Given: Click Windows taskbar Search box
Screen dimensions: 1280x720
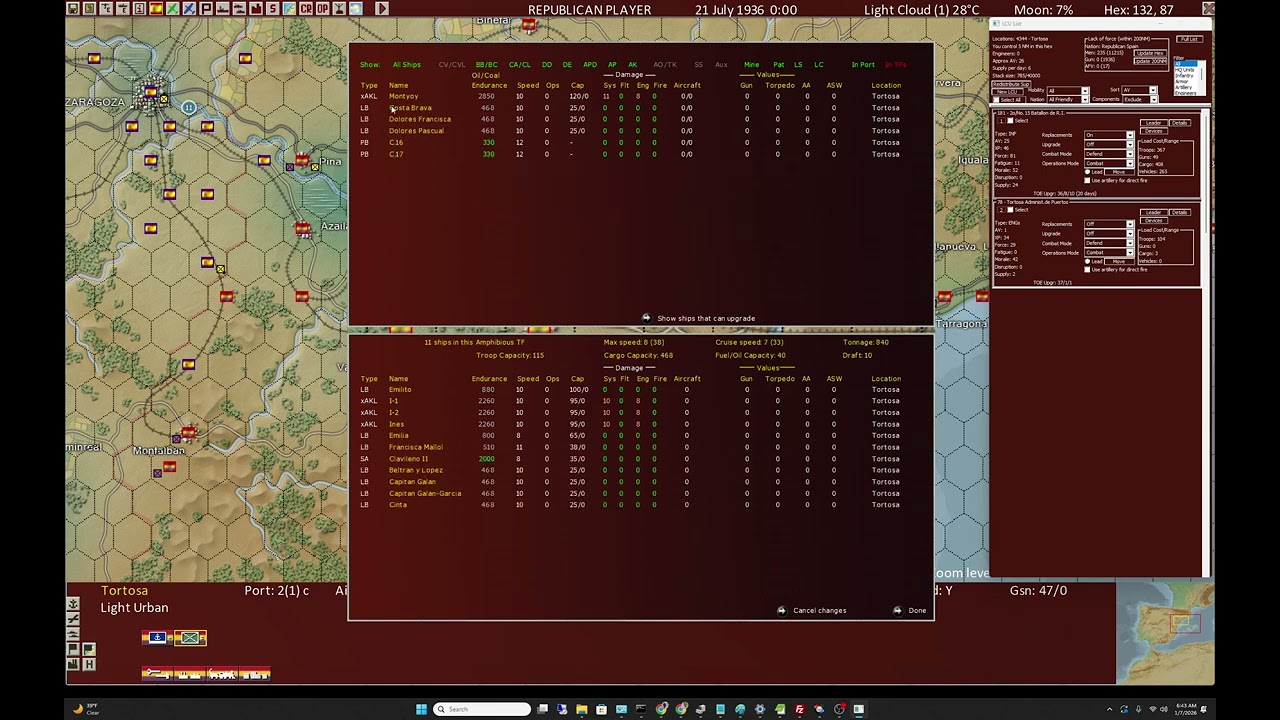Looking at the screenshot, I should click(x=482, y=709).
